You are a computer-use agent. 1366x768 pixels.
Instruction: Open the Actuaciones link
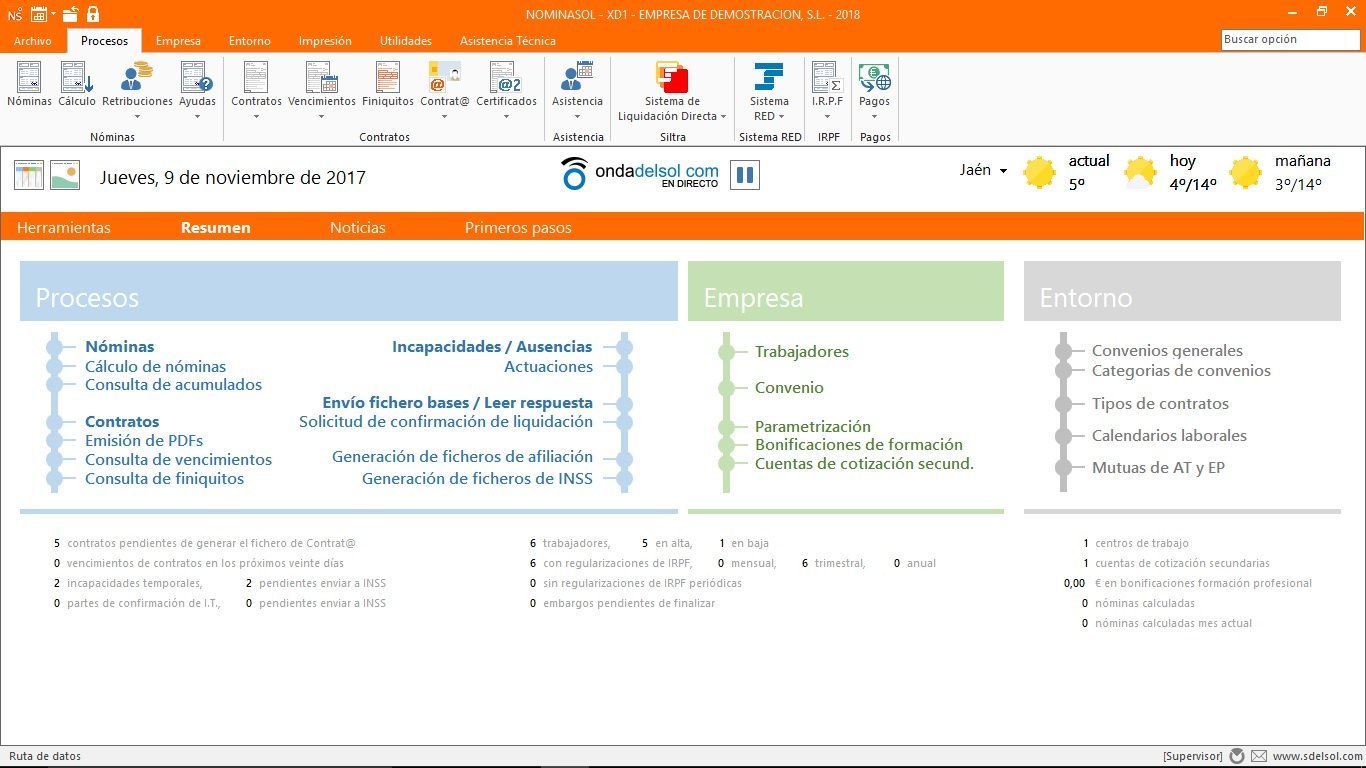click(548, 366)
